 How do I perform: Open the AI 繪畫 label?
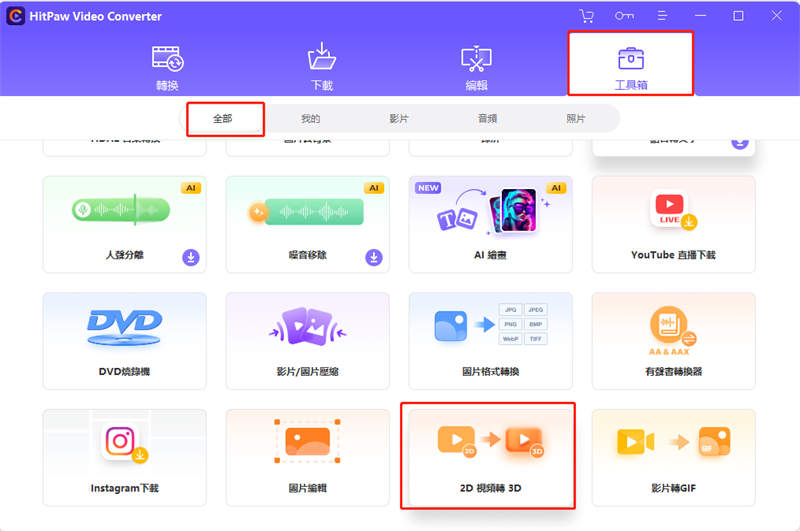tap(490, 255)
